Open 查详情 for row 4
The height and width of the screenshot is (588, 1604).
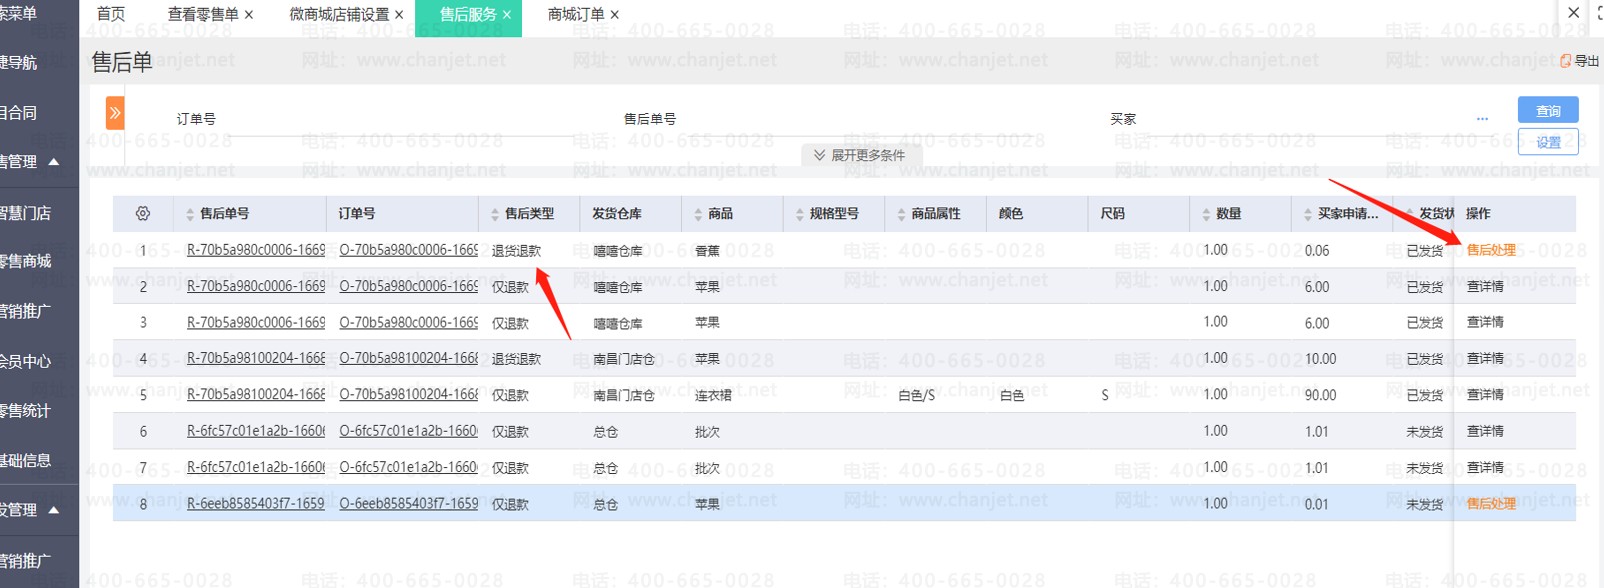pos(1485,359)
